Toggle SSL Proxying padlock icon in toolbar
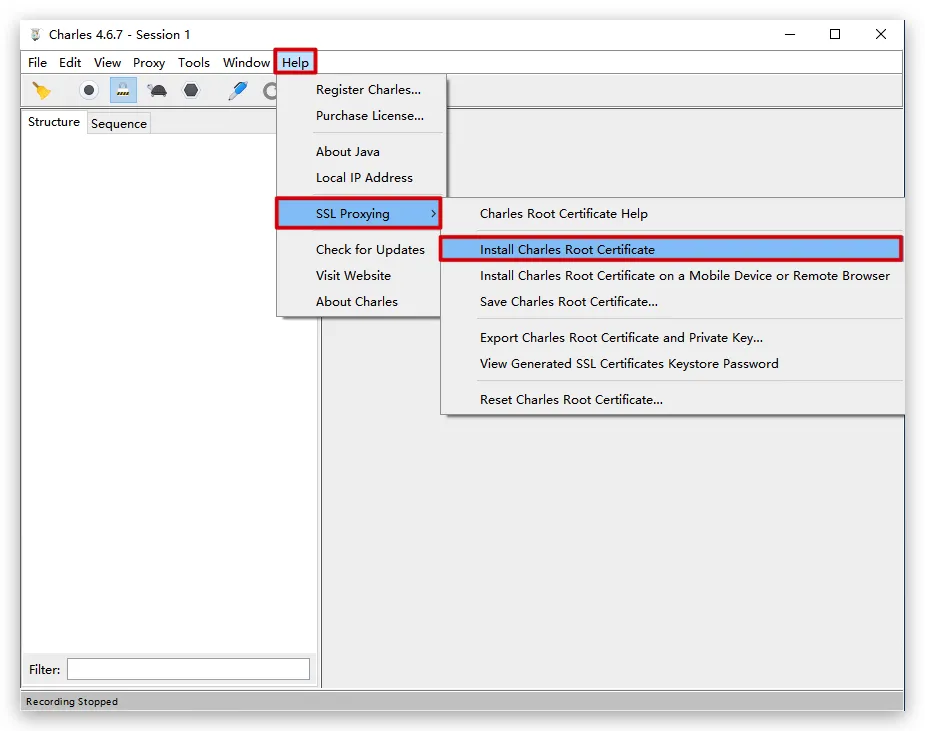 pyautogui.click(x=123, y=91)
